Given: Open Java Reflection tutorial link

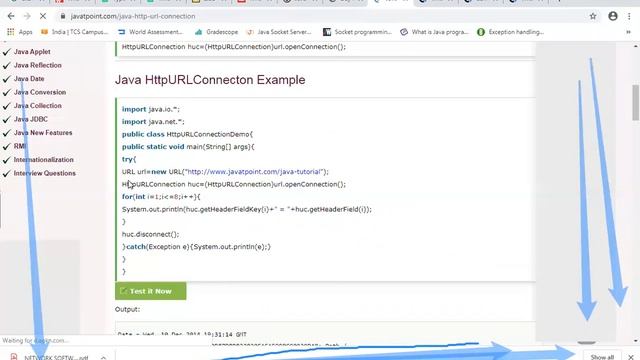Looking at the screenshot, I should [38, 65].
